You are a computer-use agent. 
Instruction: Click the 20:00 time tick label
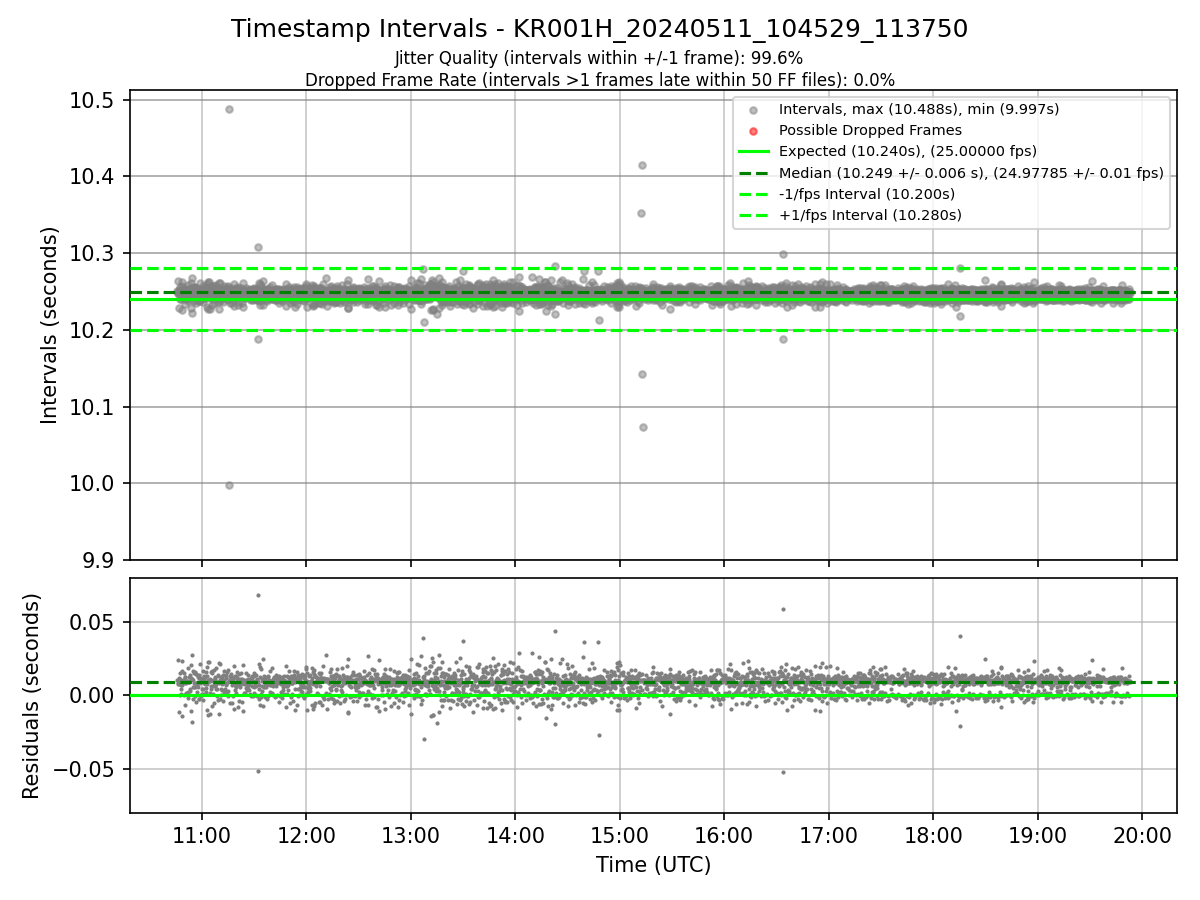1143,836
